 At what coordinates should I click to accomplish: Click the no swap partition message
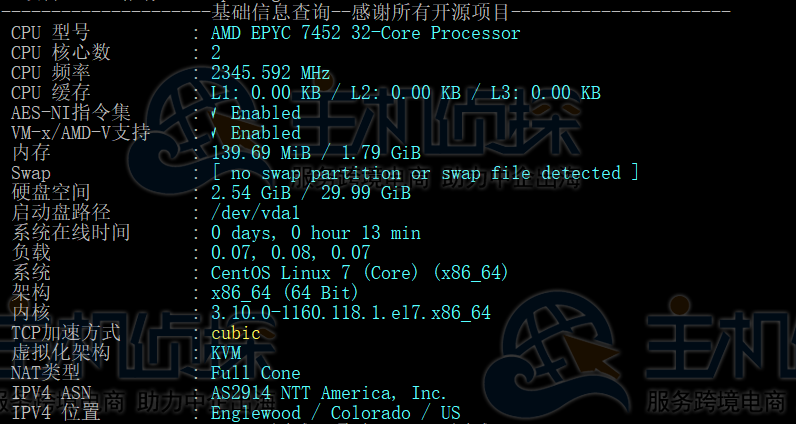pyautogui.click(x=425, y=173)
